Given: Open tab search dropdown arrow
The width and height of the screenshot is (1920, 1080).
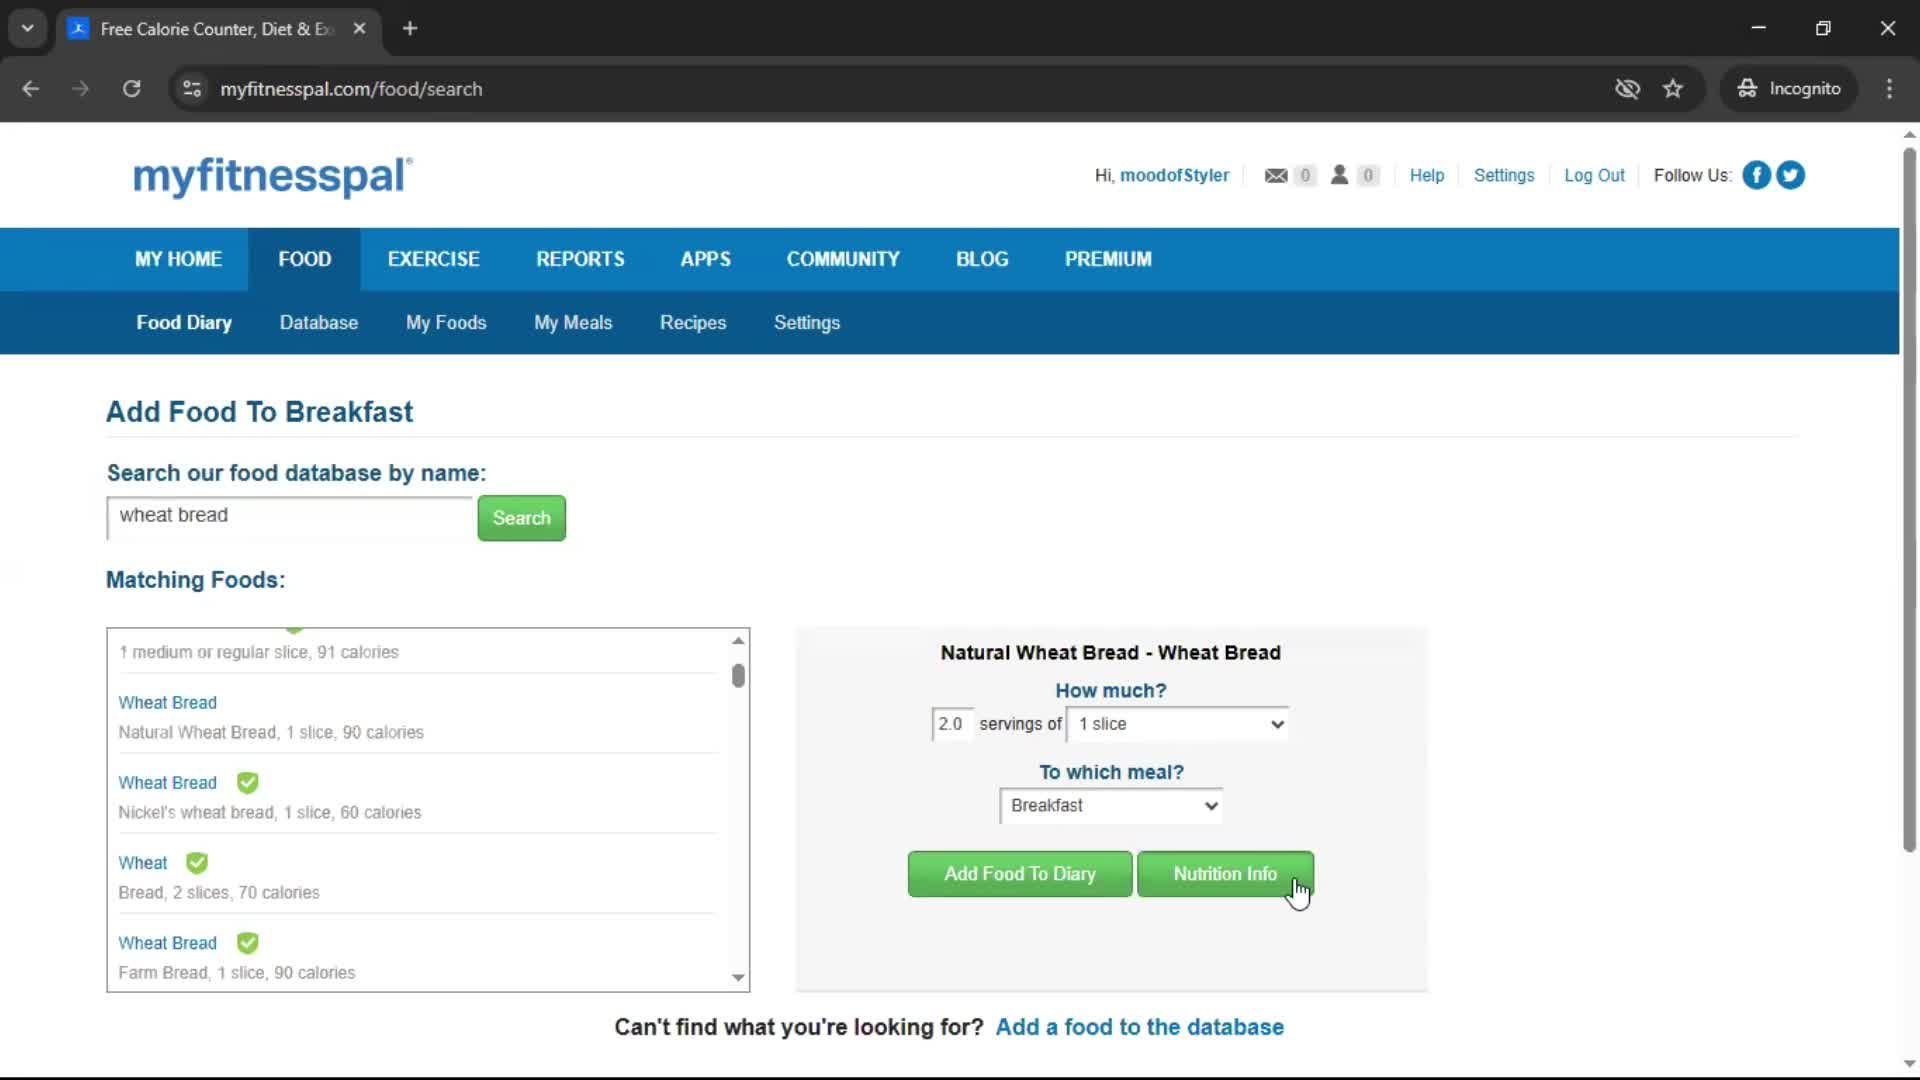Looking at the screenshot, I should tap(27, 28).
